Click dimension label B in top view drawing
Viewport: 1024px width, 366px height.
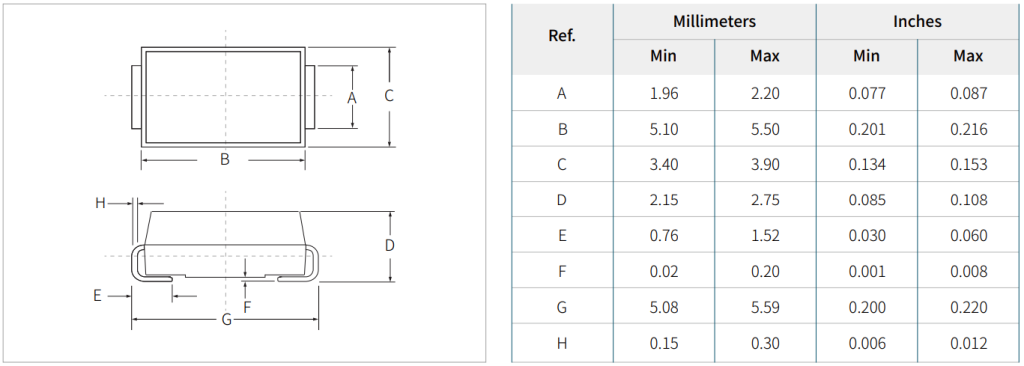(225, 159)
